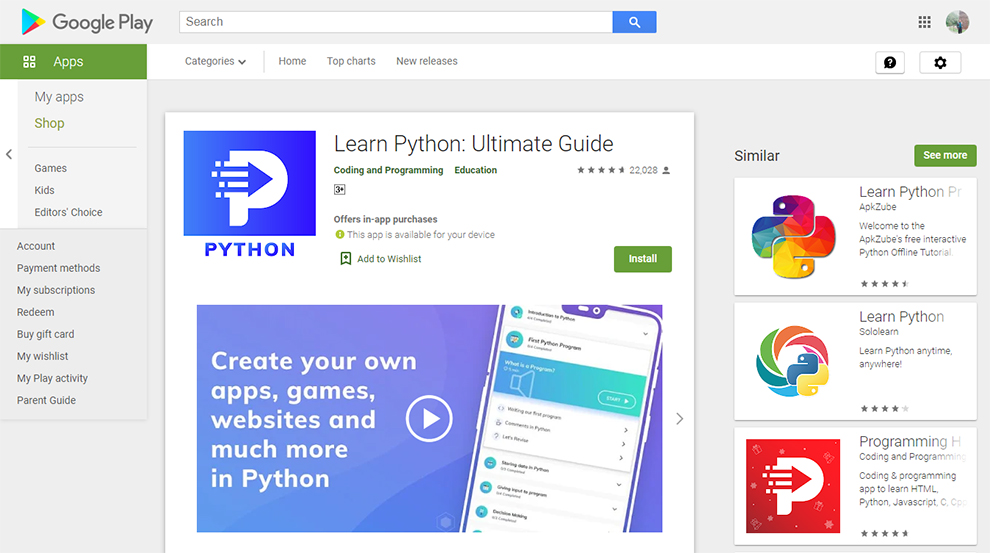Click the Sololearn developer name
This screenshot has width=990, height=553.
[x=878, y=332]
